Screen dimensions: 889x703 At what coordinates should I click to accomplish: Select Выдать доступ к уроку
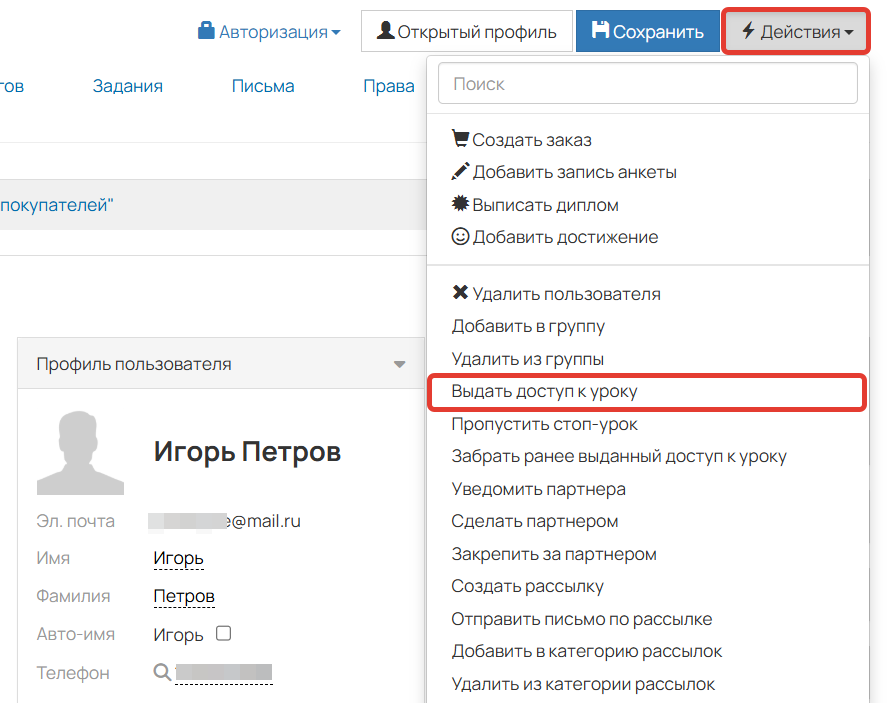[x=544, y=391]
